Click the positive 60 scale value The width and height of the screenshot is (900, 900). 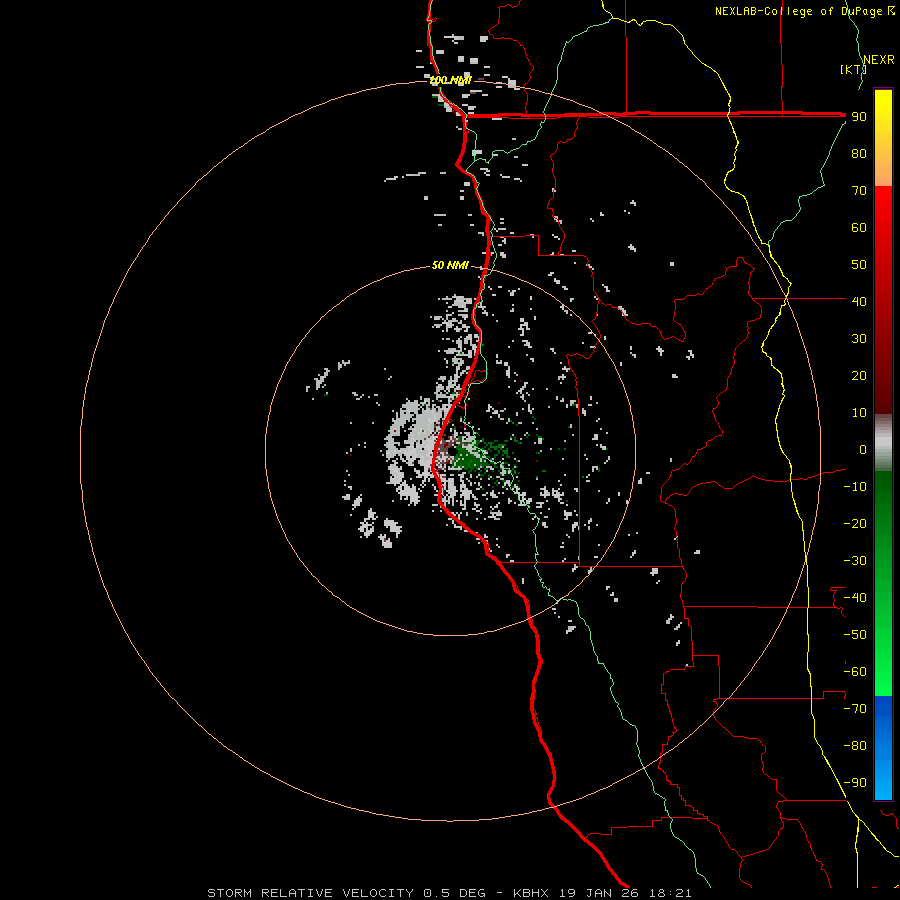point(859,227)
